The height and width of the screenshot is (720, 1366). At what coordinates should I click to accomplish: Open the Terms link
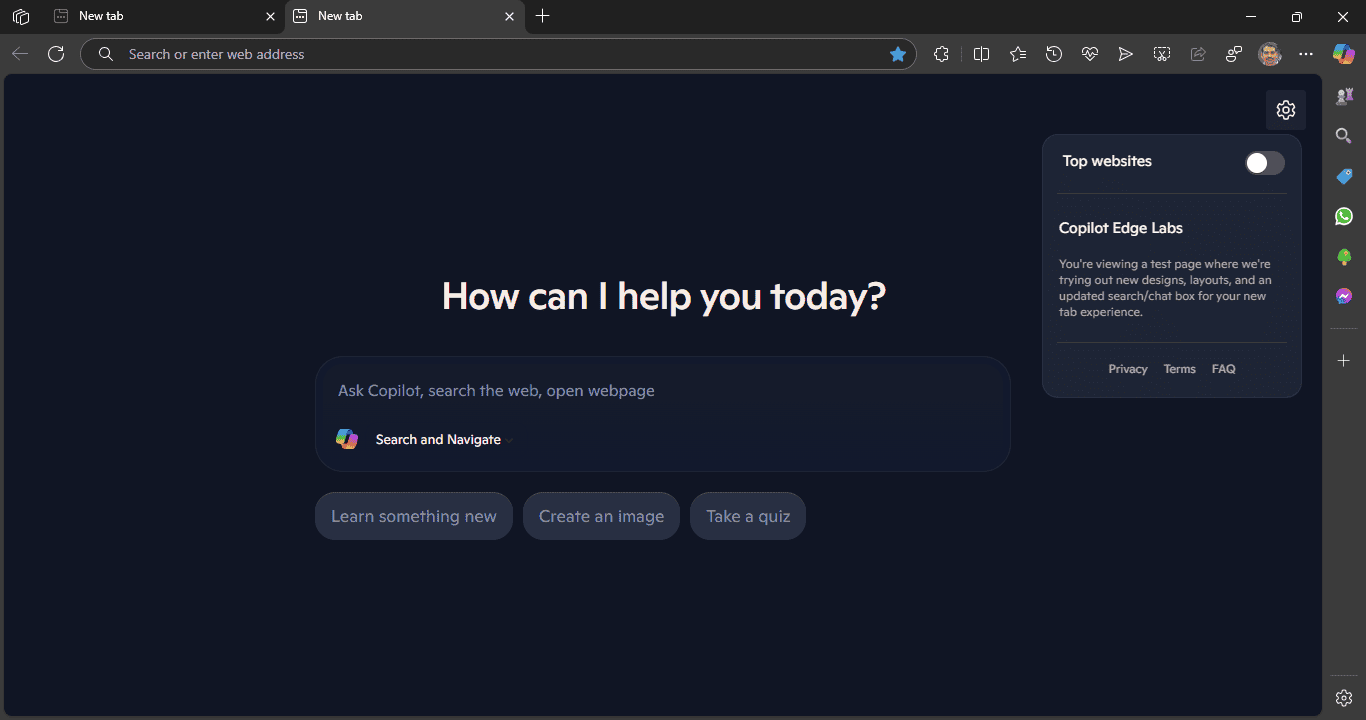pos(1179,369)
